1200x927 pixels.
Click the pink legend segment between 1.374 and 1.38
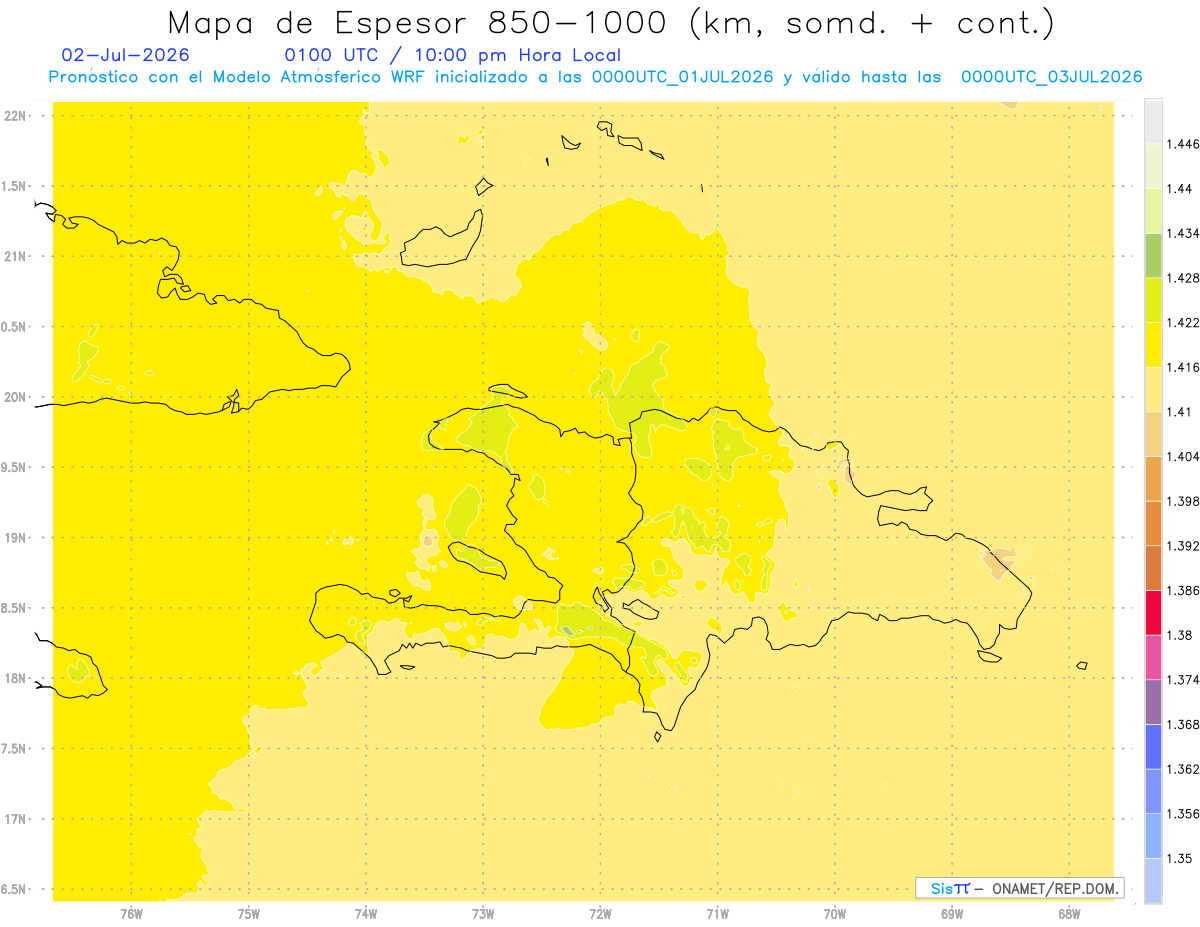click(x=1153, y=657)
